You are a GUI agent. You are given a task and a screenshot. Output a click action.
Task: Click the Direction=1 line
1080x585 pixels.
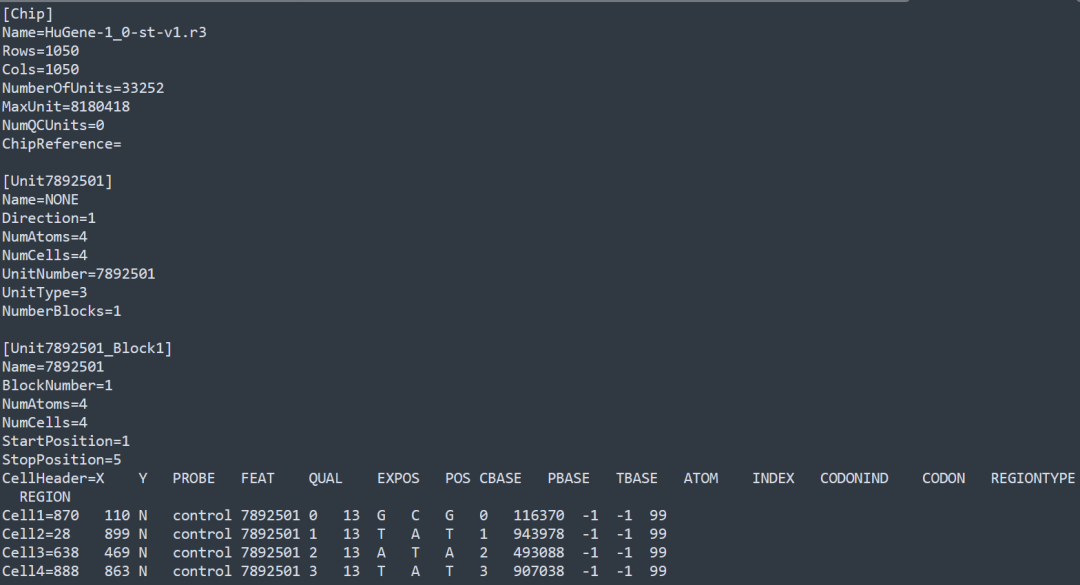49,218
